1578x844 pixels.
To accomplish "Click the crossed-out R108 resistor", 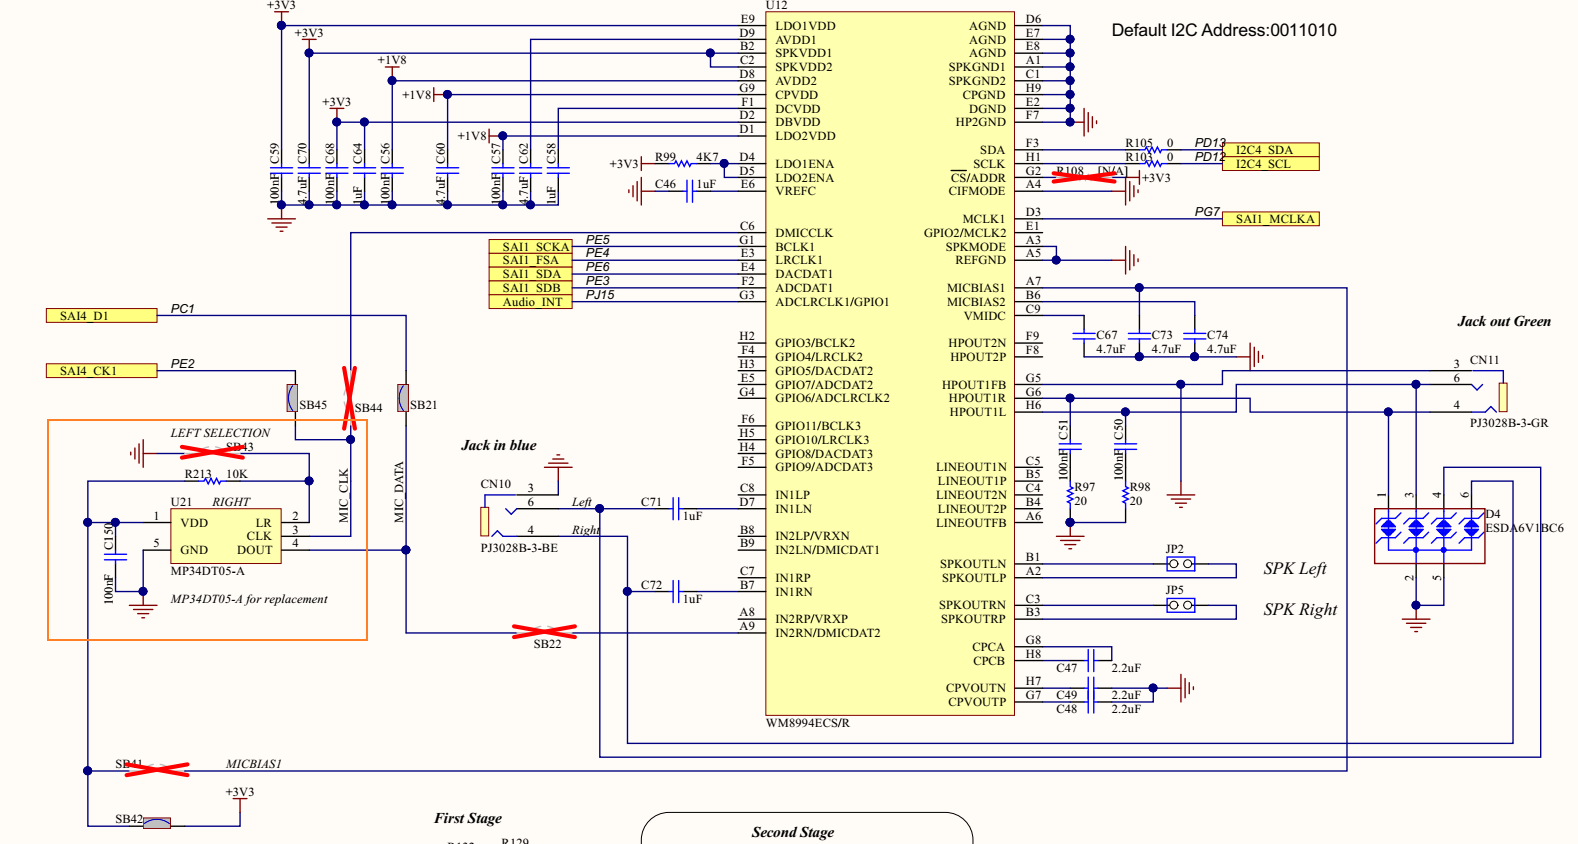I will [1084, 177].
